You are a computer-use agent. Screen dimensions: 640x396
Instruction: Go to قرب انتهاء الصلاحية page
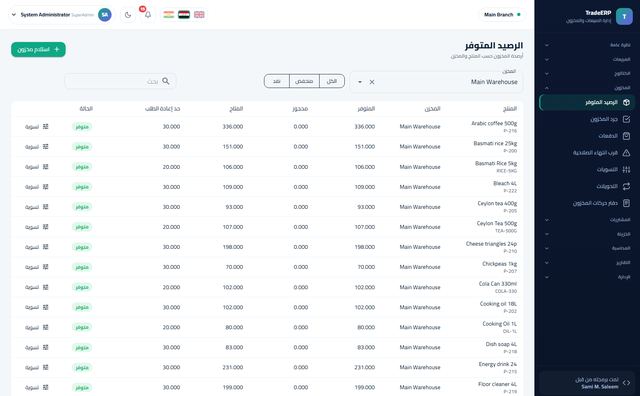pos(587,153)
